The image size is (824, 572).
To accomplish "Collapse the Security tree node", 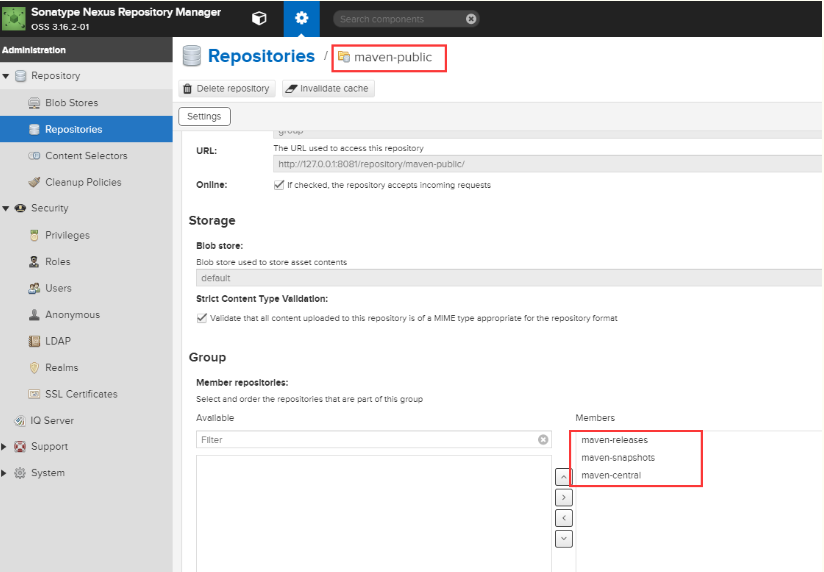I will [x=6, y=209].
